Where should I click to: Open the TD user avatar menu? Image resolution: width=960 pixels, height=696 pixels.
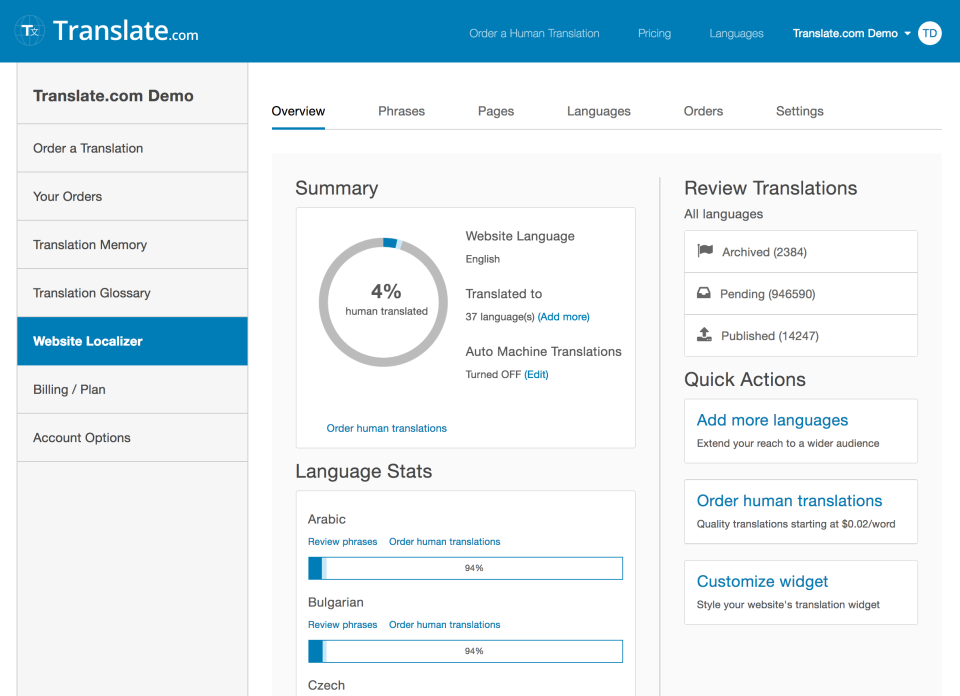click(x=929, y=33)
